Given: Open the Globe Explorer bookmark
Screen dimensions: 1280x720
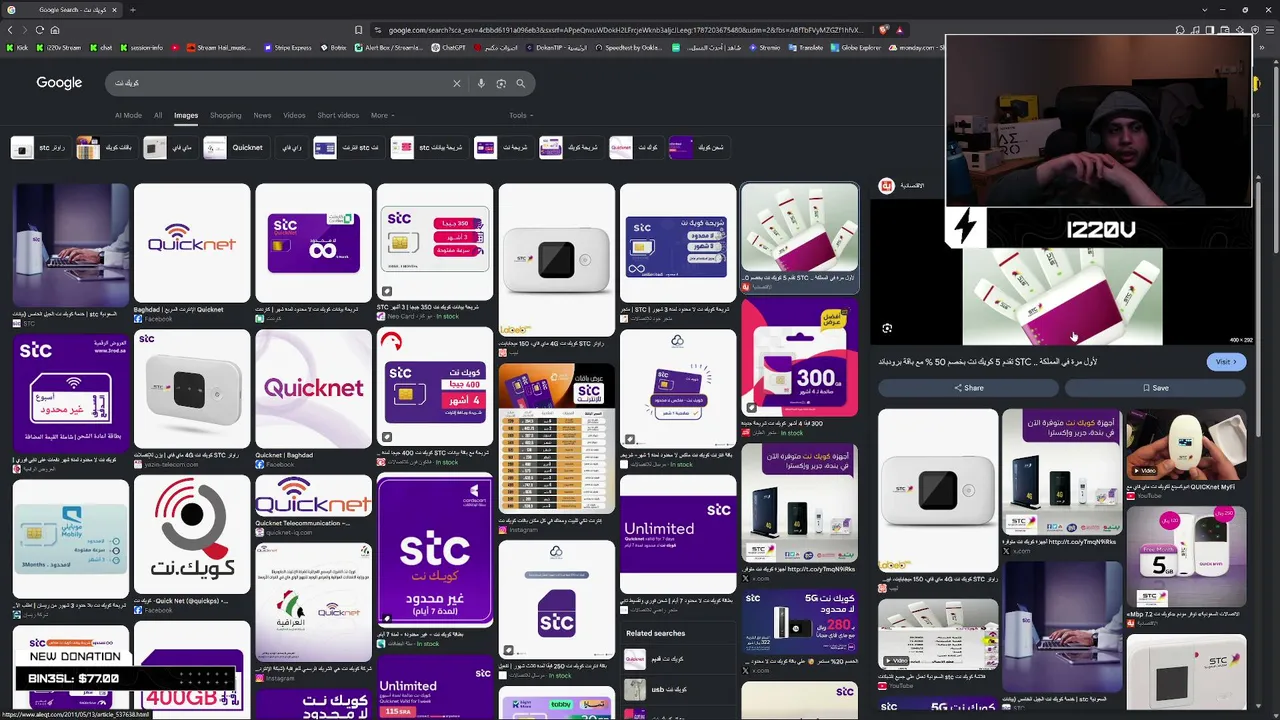Looking at the screenshot, I should coord(856,47).
